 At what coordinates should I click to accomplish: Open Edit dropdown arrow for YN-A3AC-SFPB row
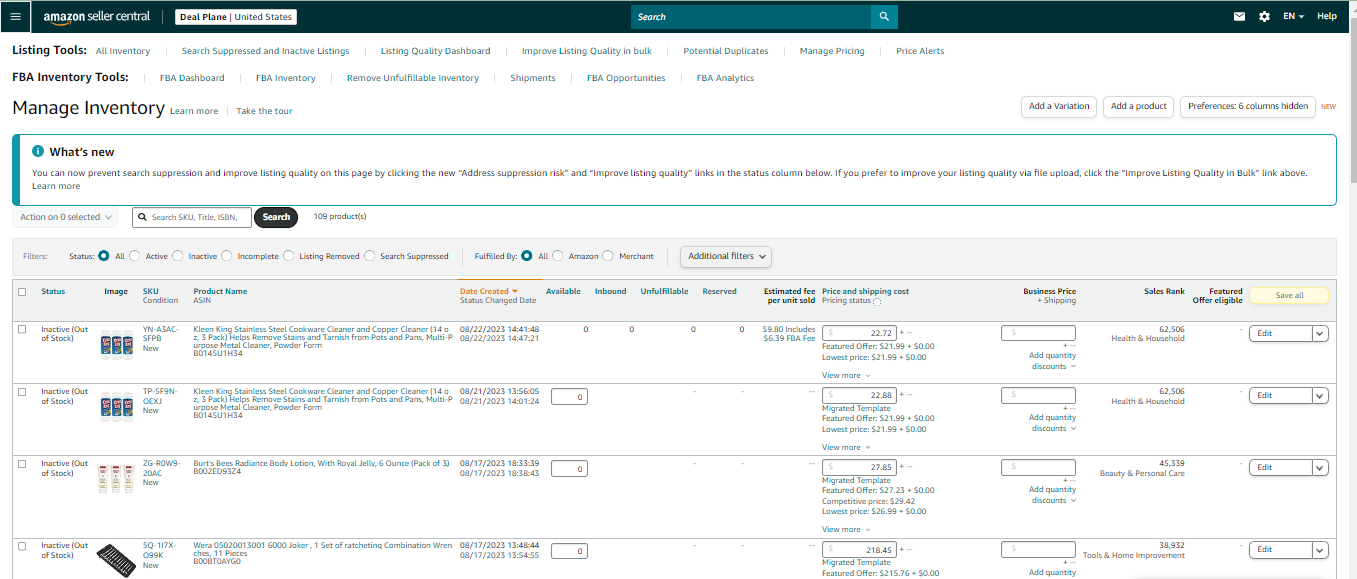(x=1320, y=333)
